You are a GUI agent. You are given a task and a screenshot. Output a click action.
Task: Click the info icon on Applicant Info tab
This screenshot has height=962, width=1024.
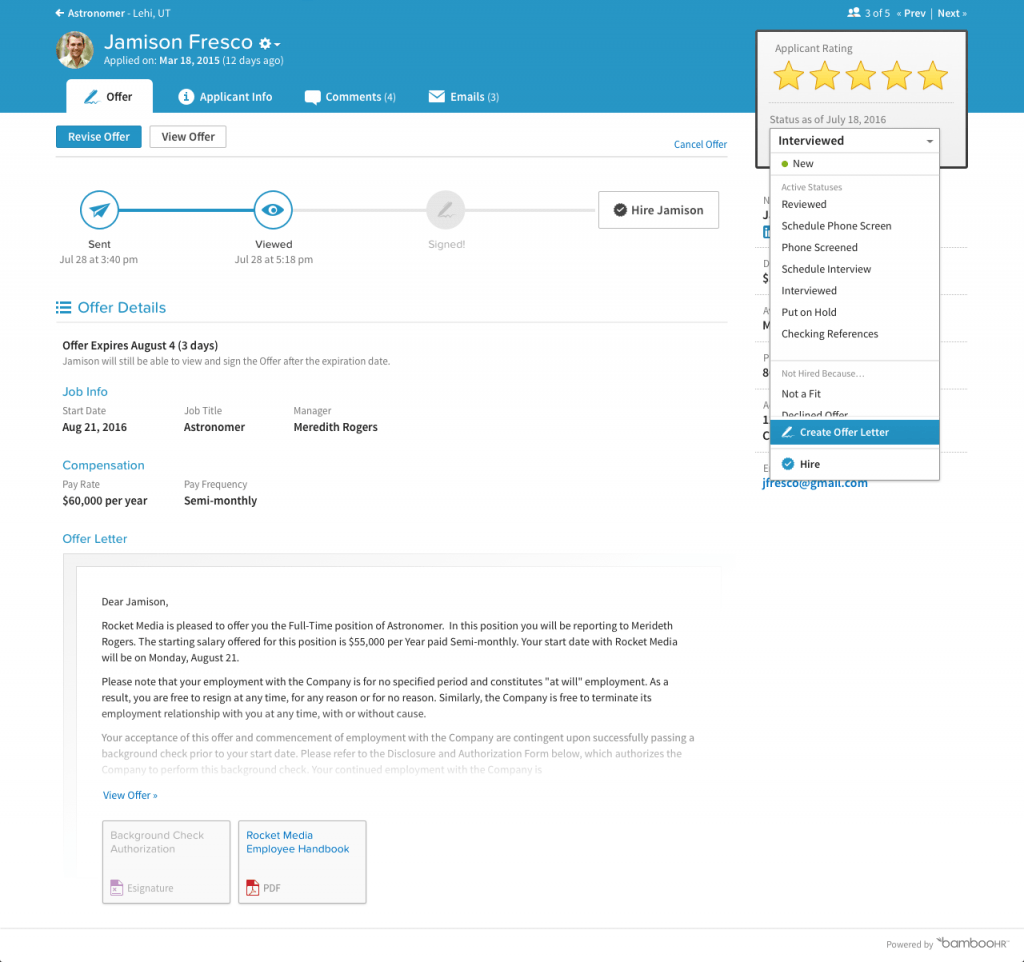(x=186, y=97)
